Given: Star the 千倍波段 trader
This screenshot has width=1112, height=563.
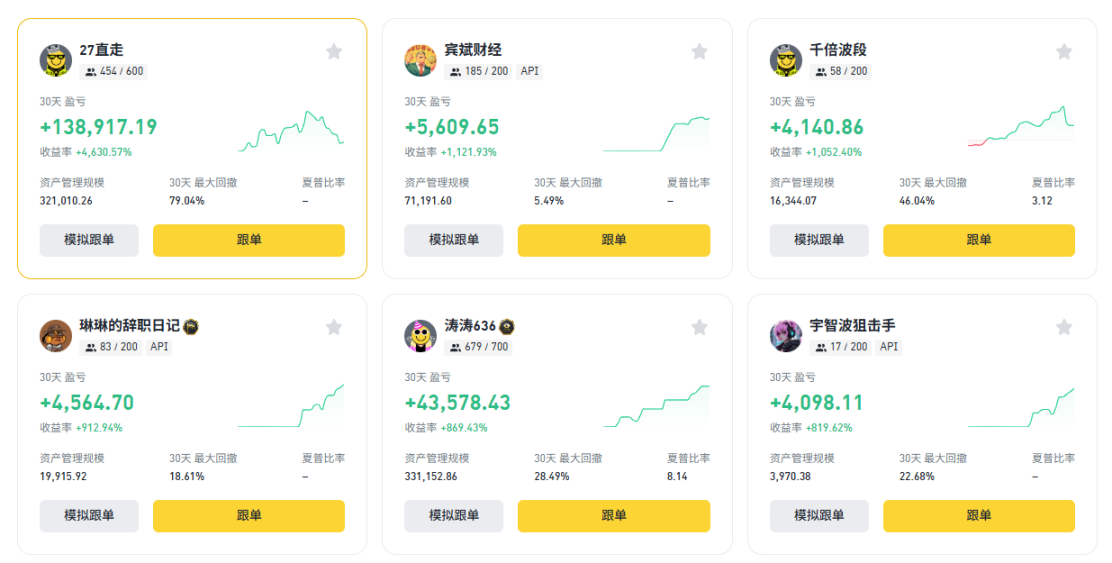Looking at the screenshot, I should coord(1064,51).
